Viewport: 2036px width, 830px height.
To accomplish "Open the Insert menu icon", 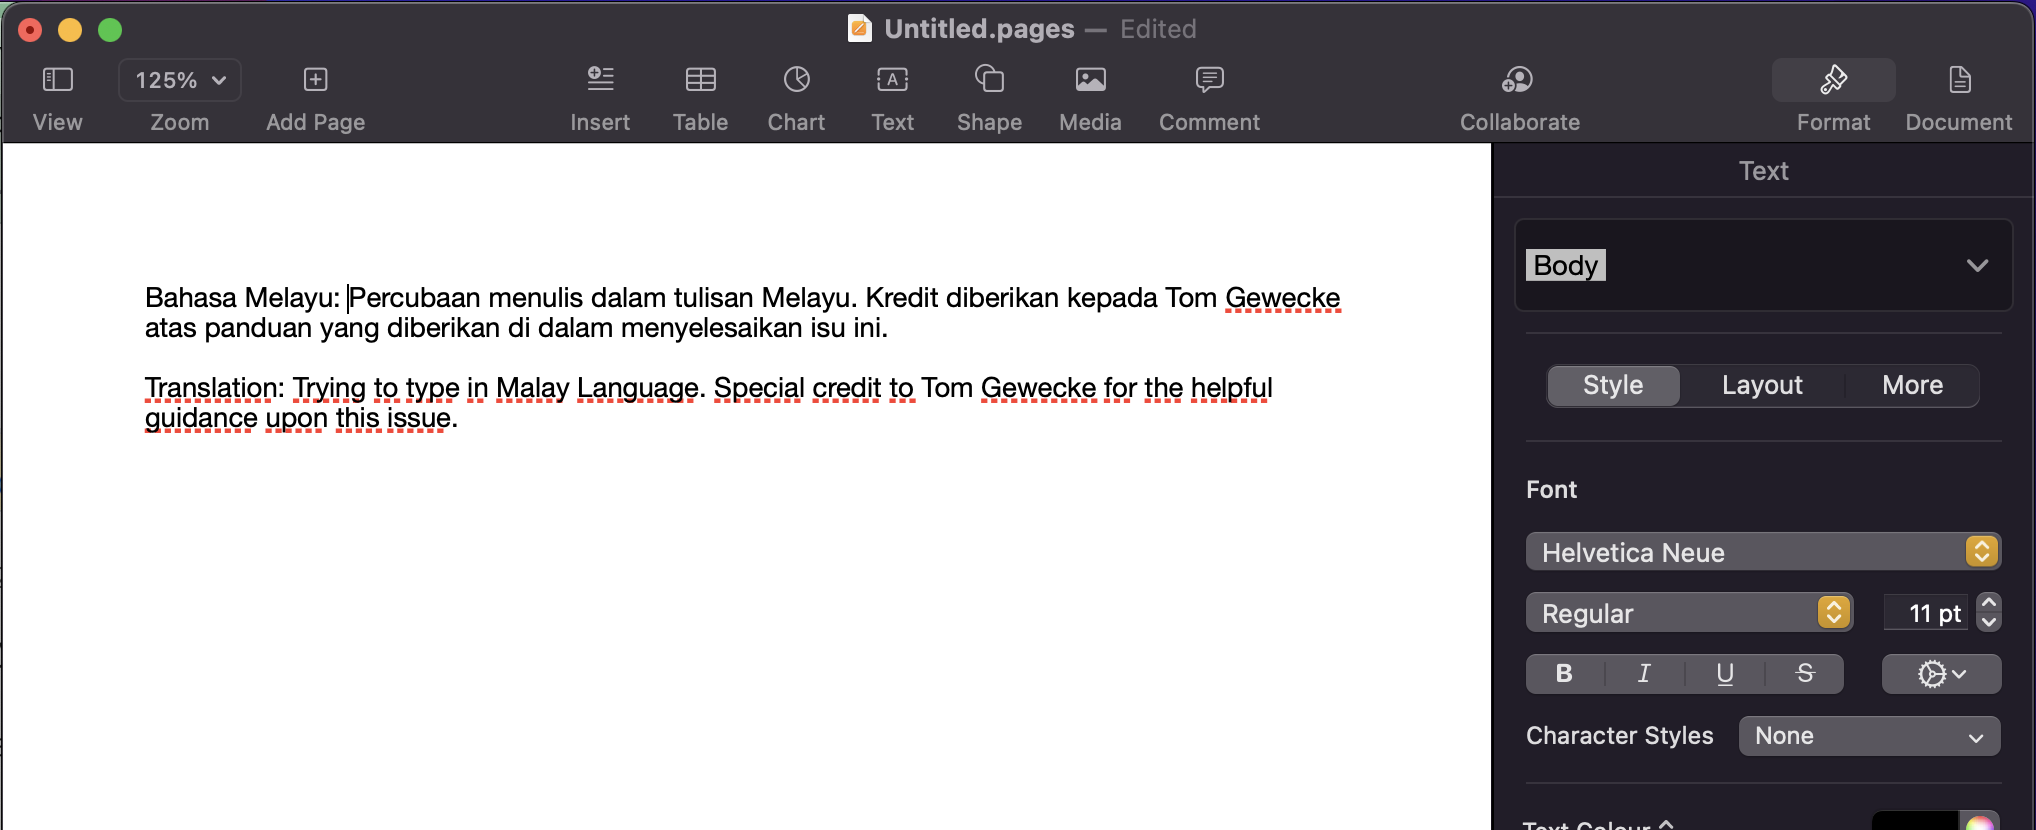I will [600, 79].
